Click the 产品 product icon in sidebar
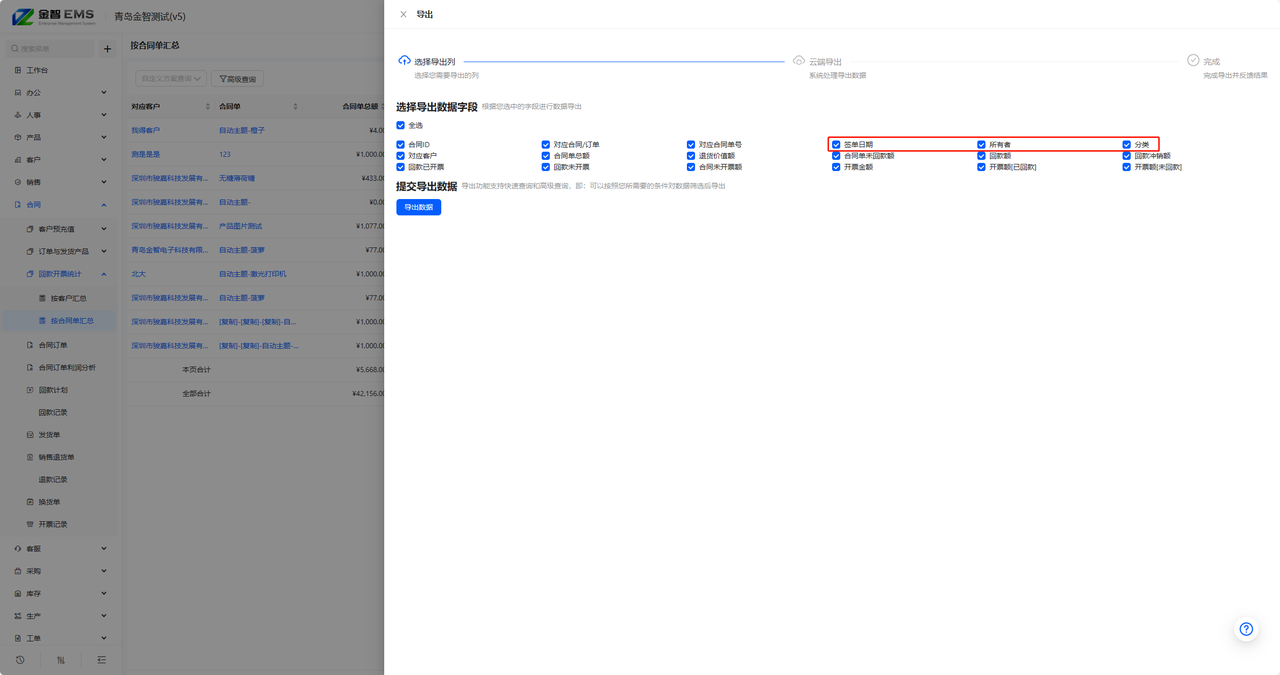The width and height of the screenshot is (1280, 675). click(18, 138)
